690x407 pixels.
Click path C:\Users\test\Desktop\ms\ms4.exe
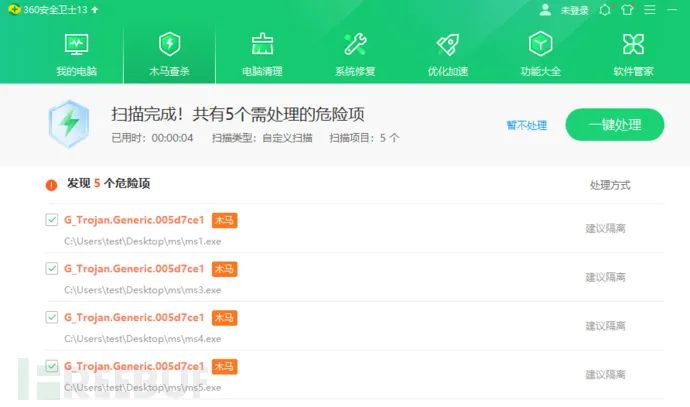click(x=143, y=339)
